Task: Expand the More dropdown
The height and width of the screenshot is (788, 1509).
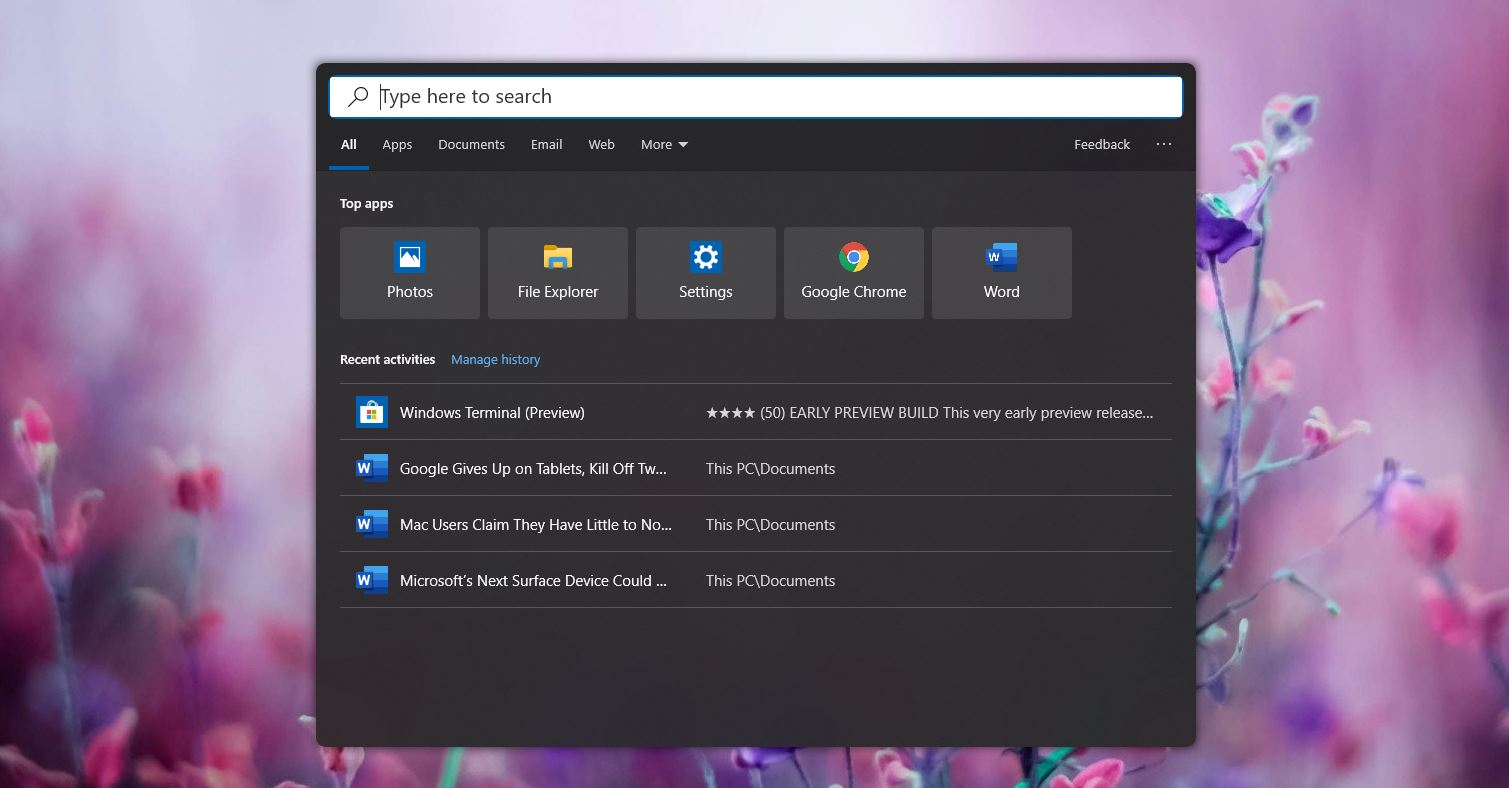Action: (664, 145)
